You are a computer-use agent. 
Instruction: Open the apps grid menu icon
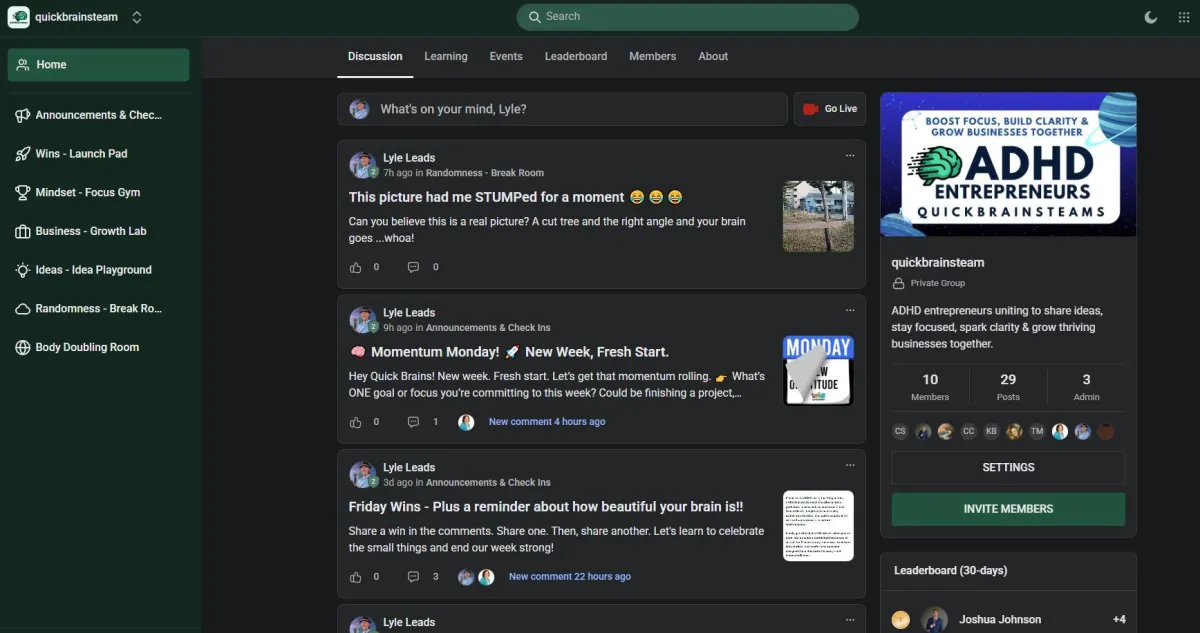pyautogui.click(x=1184, y=17)
